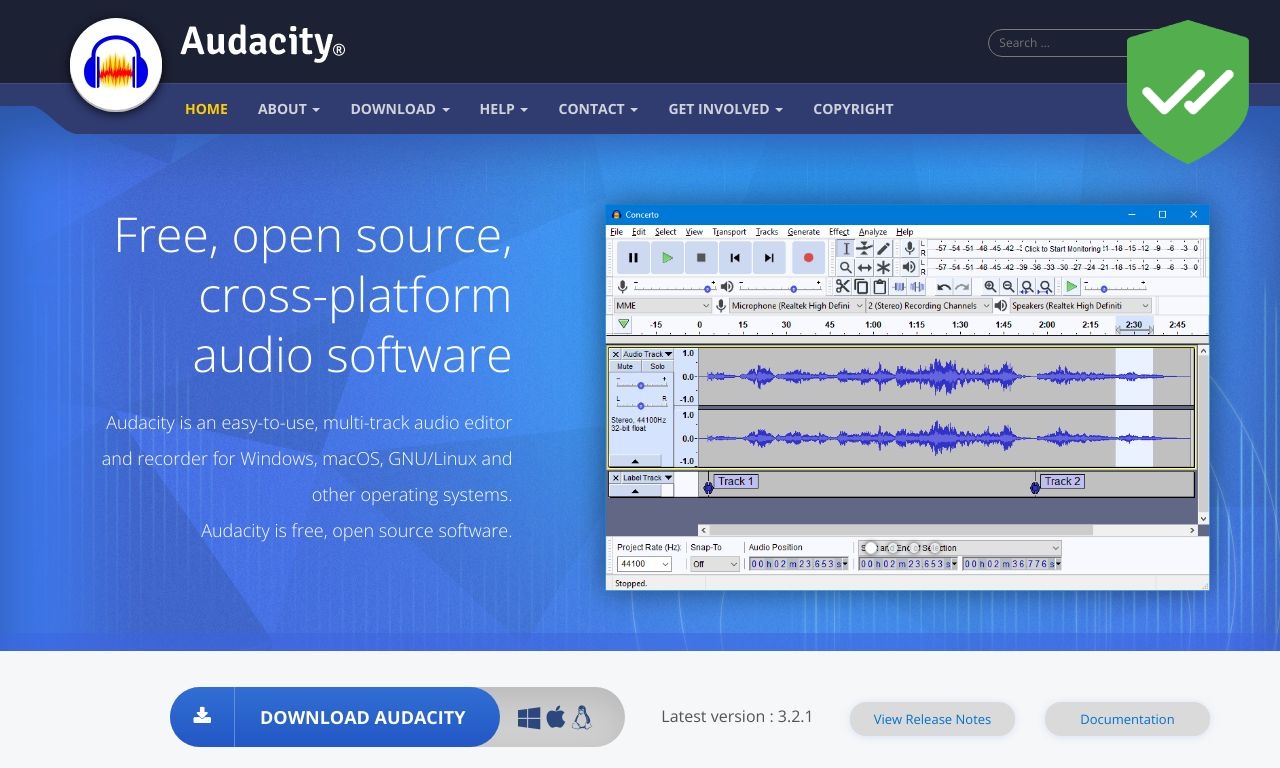
Task: Expand the DOWNLOAD dropdown in the website navigation
Action: [x=400, y=109]
